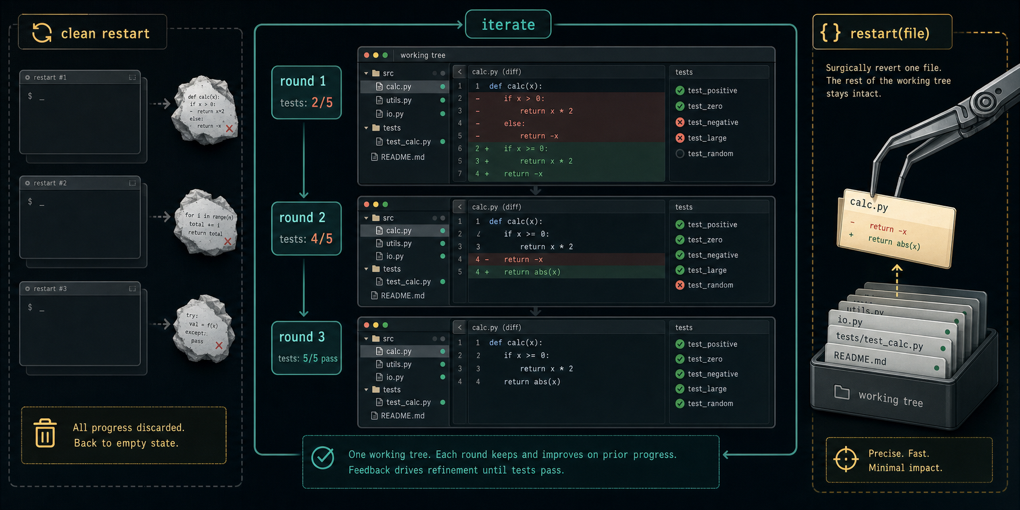Click the red X mark on restart #1 crumpled paper
This screenshot has height=510, width=1020.
click(x=229, y=129)
